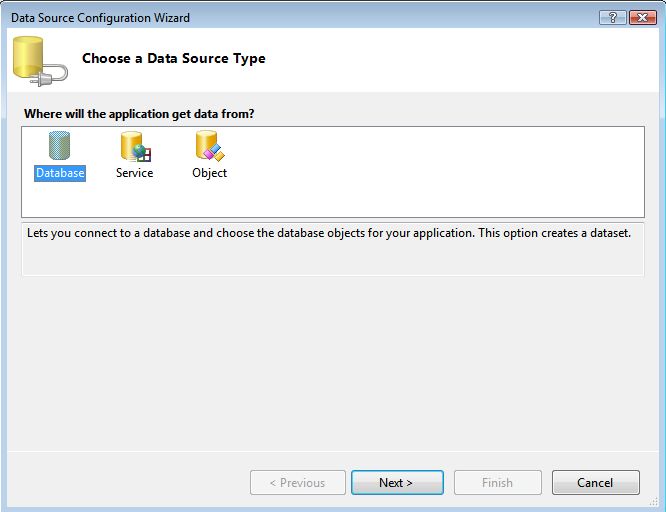Viewport: 666px width, 512px height.
Task: Click the highlighted Database text label
Action: point(60,173)
